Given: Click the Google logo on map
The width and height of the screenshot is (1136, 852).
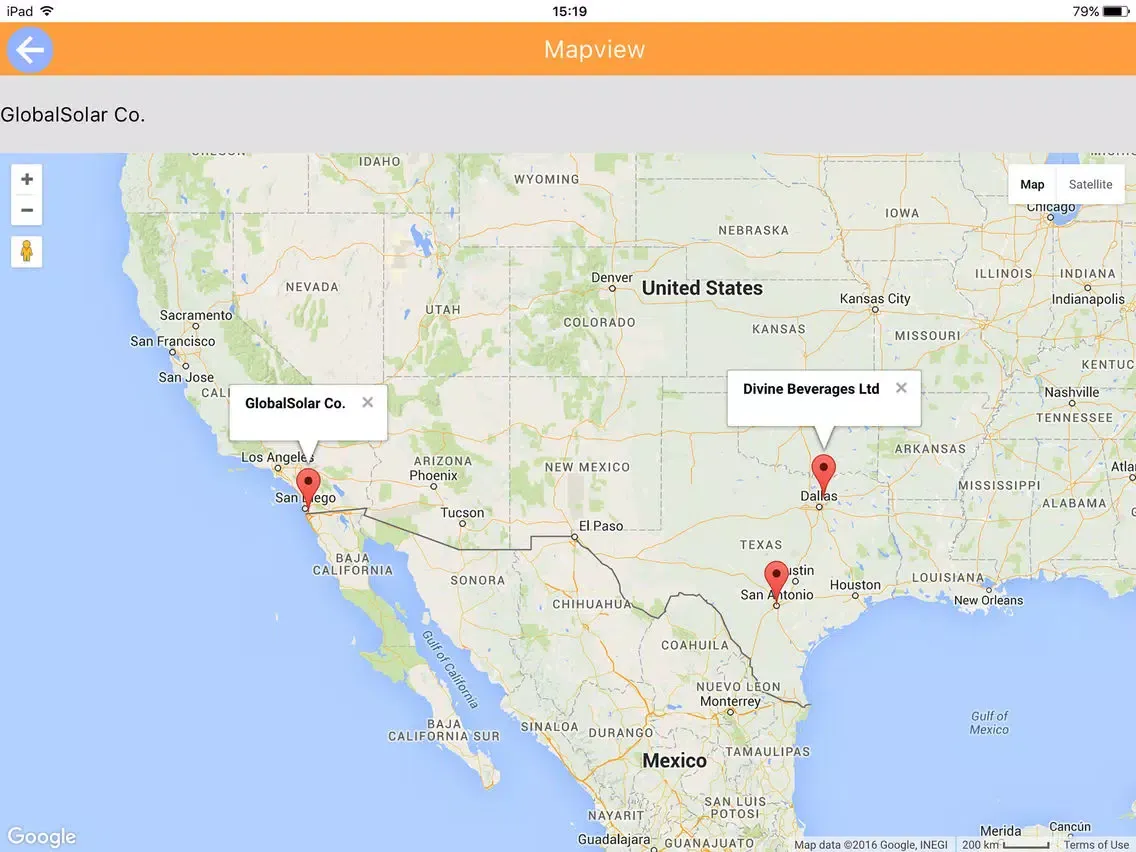Looking at the screenshot, I should point(41,837).
